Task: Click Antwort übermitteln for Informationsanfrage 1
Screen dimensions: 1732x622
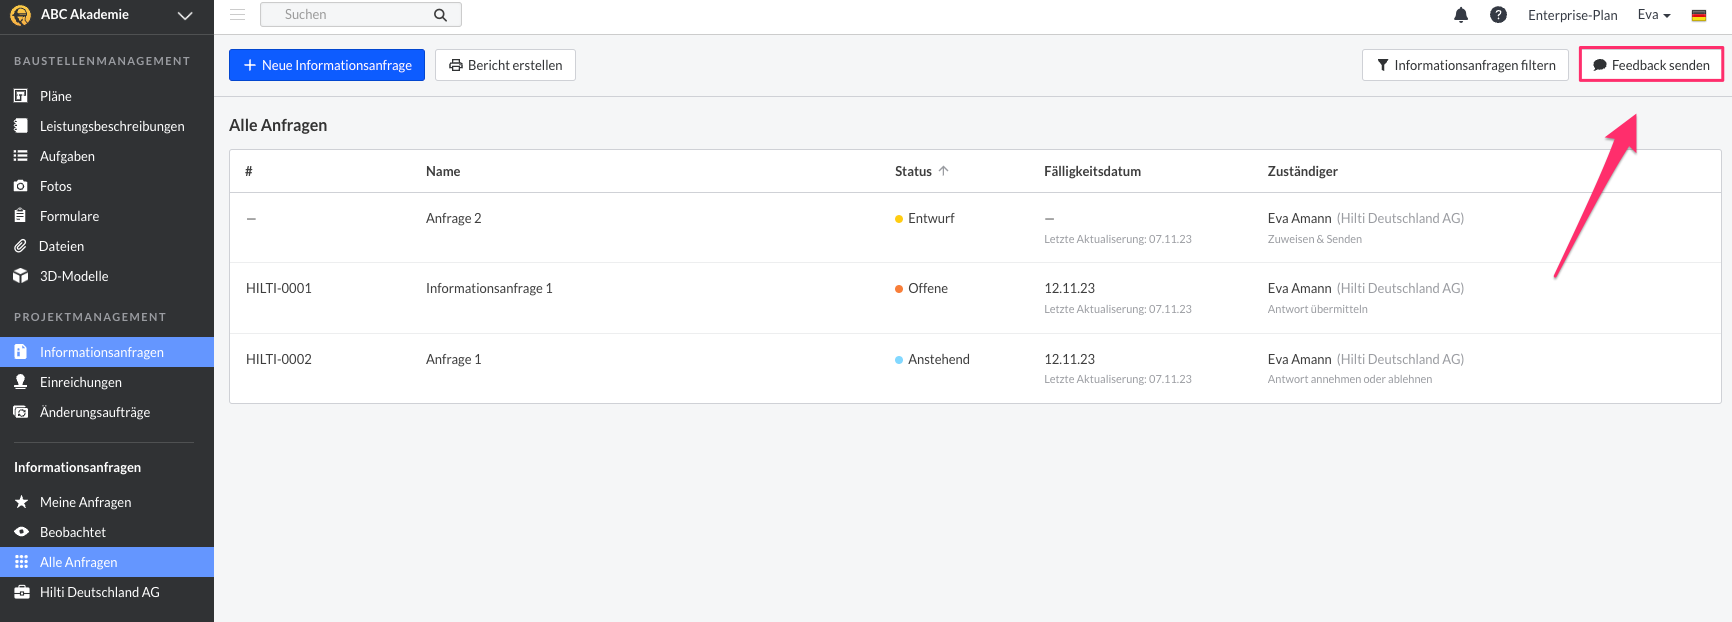Action: (1317, 309)
